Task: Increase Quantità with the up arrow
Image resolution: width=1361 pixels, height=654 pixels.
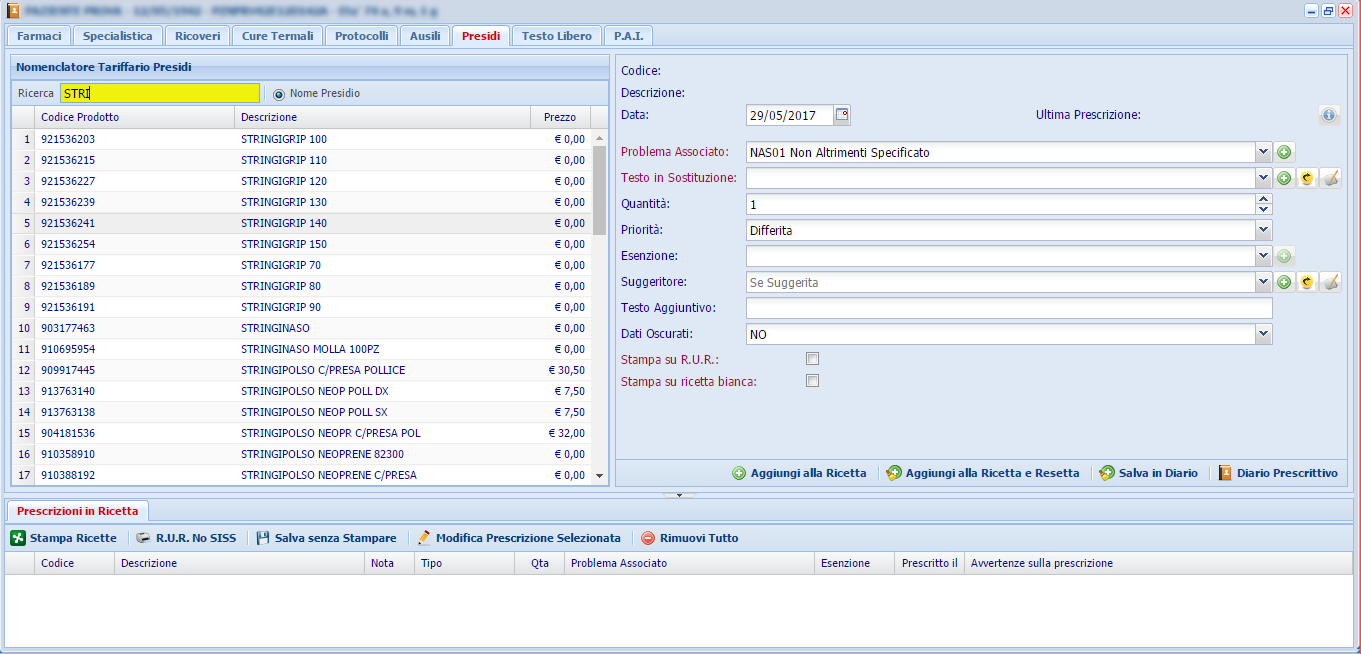Action: (1264, 199)
